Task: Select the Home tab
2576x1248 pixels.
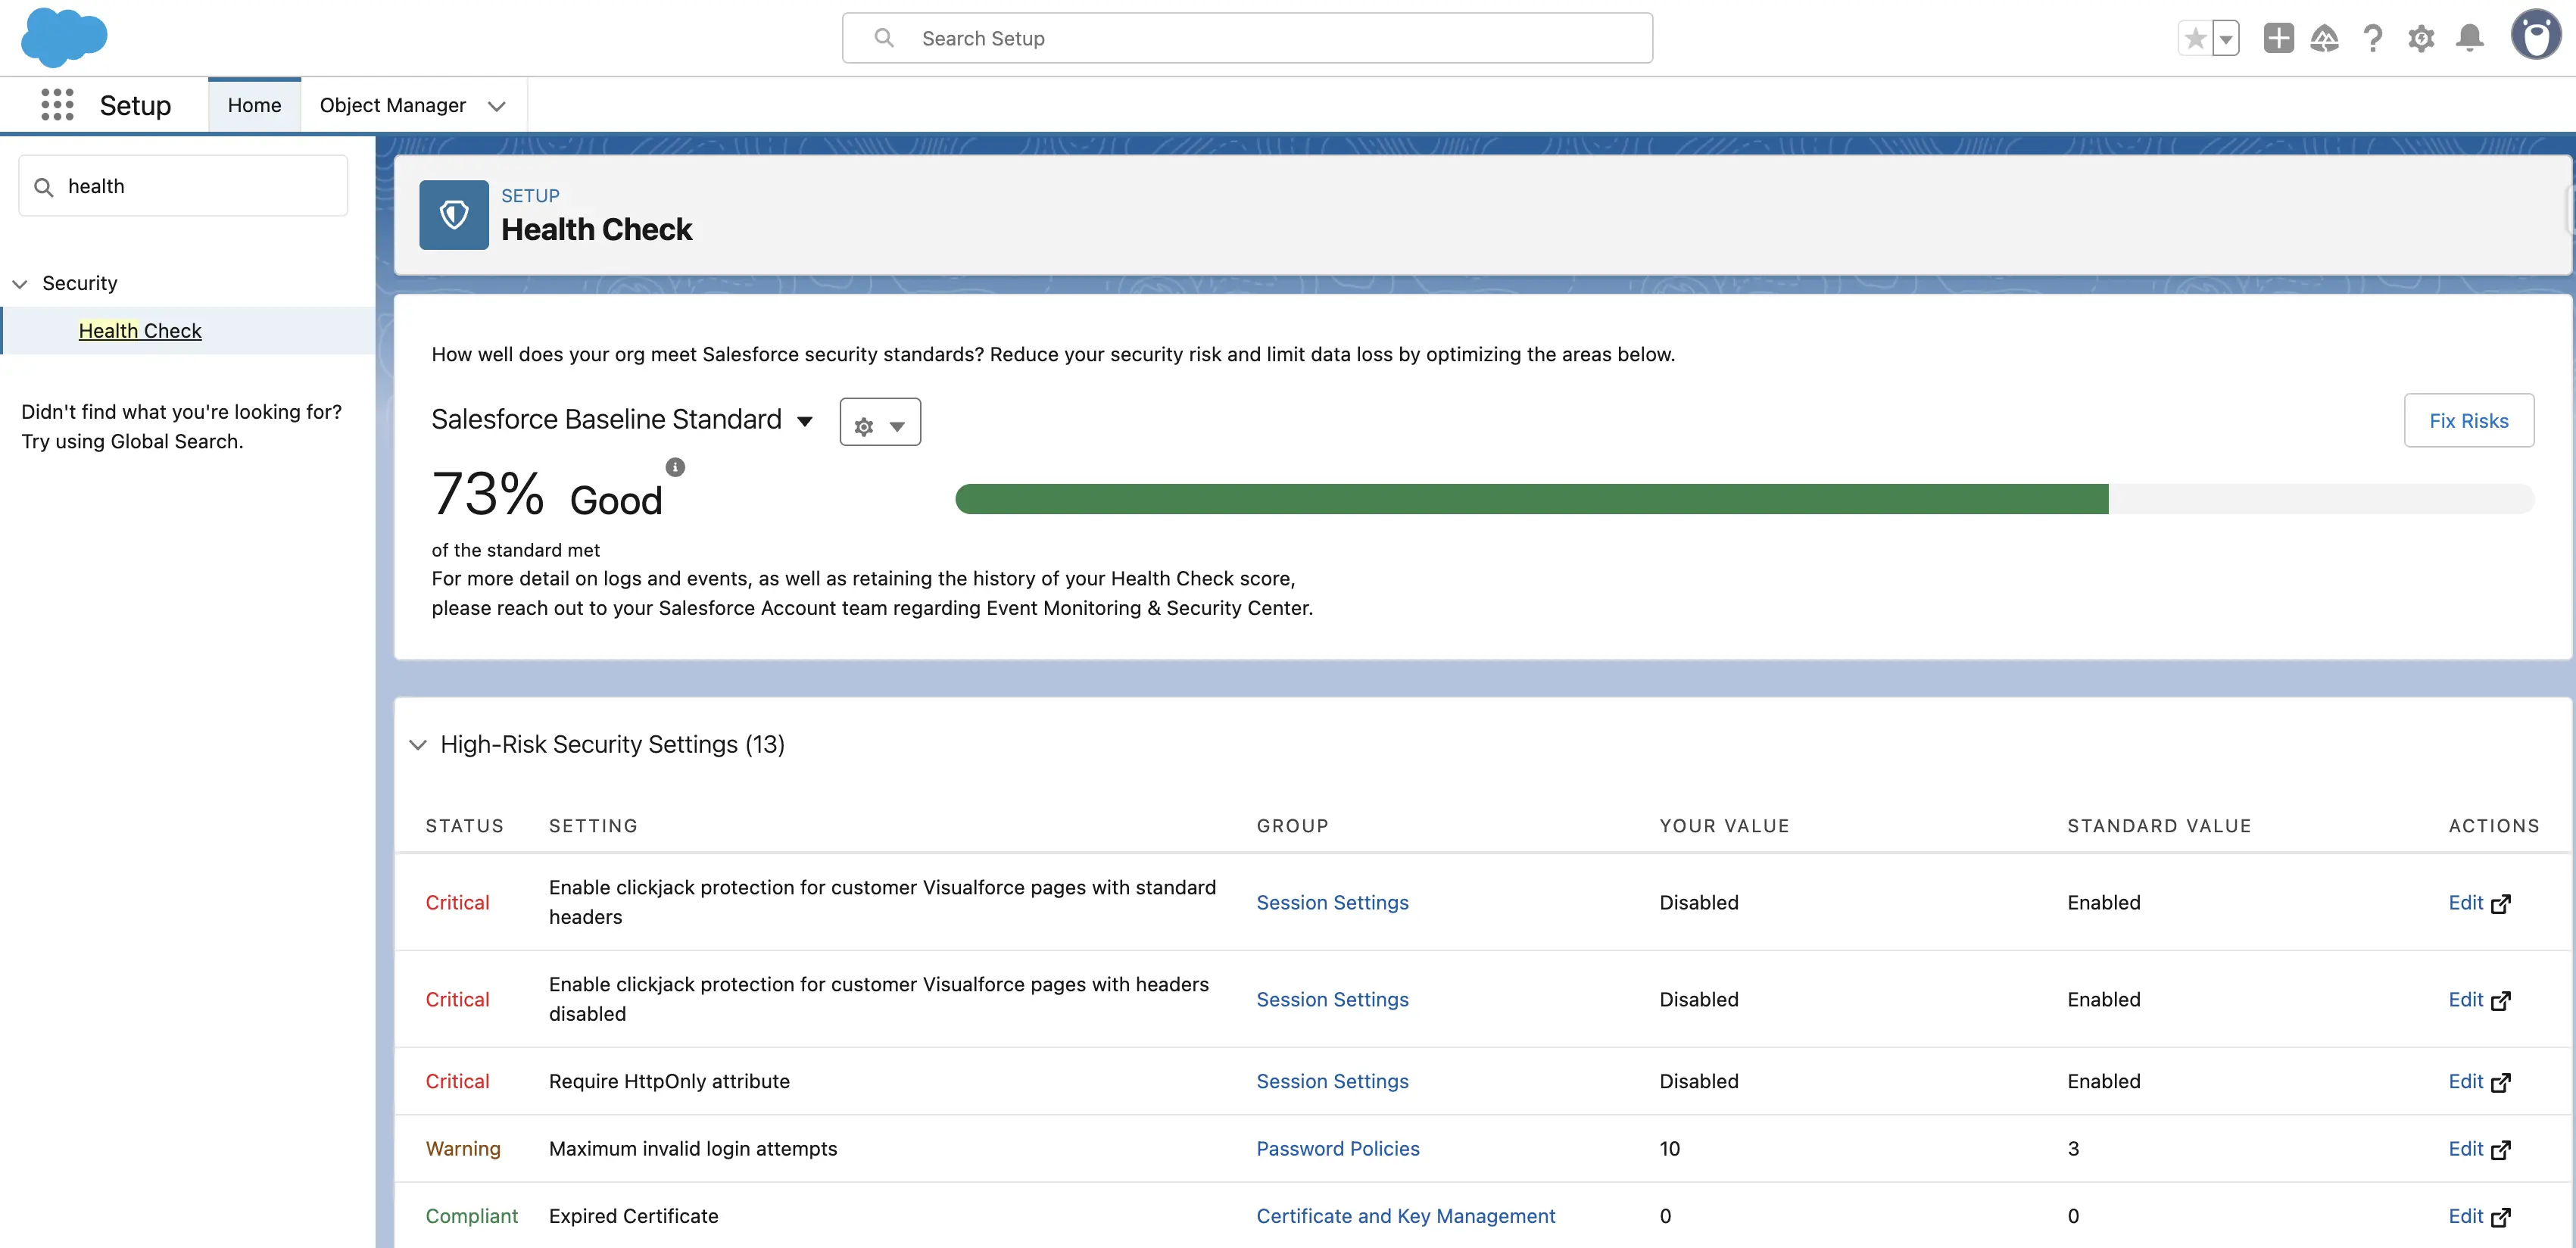Action: [254, 105]
